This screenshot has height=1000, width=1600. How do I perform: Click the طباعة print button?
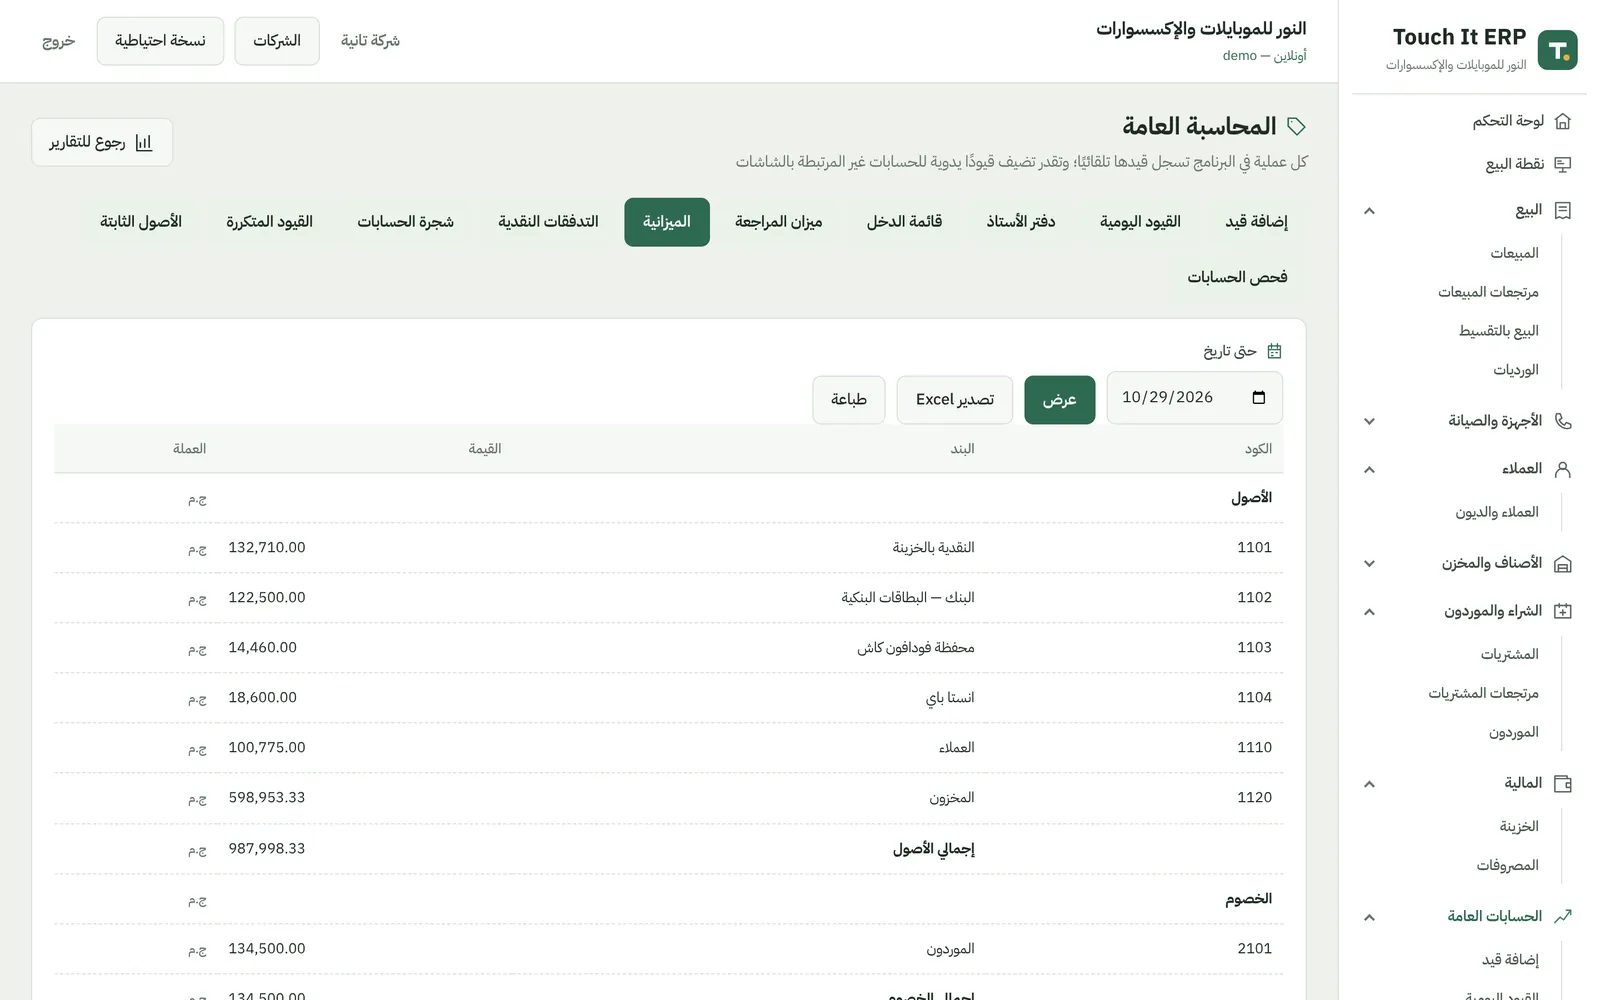pyautogui.click(x=849, y=400)
